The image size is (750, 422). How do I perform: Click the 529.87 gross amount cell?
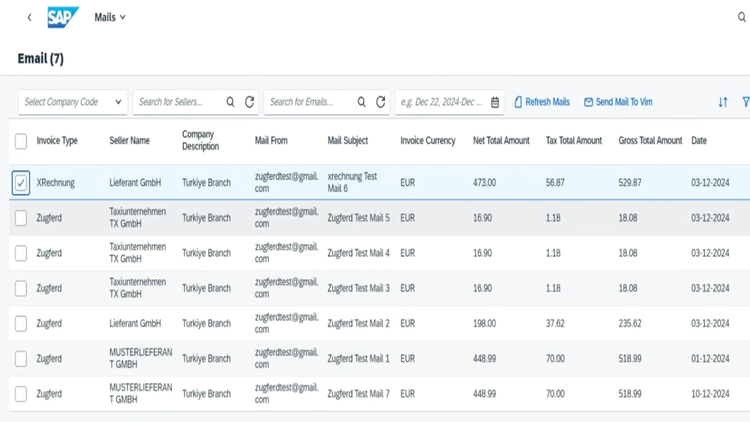pos(629,183)
